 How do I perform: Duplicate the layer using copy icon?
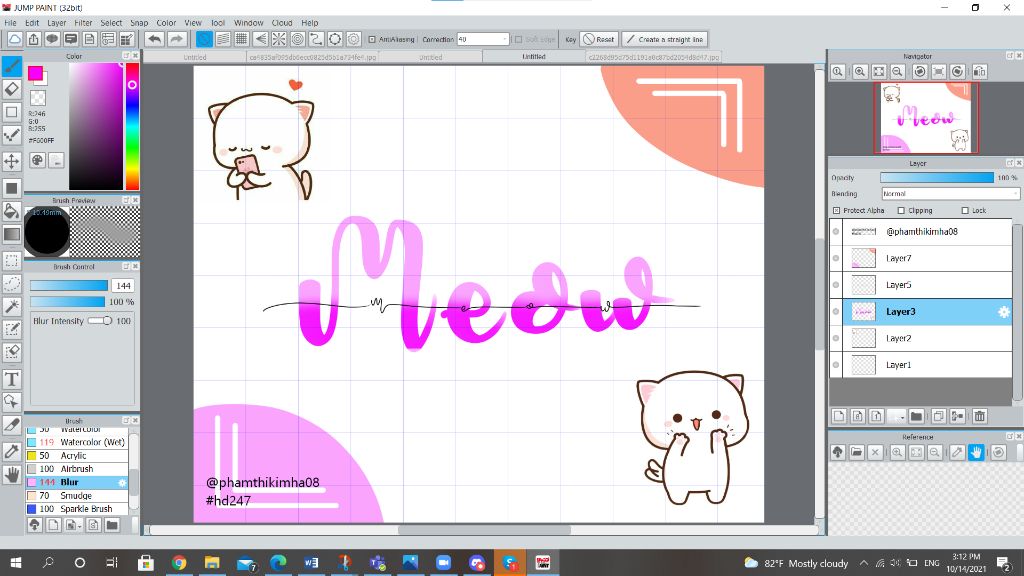(938, 416)
